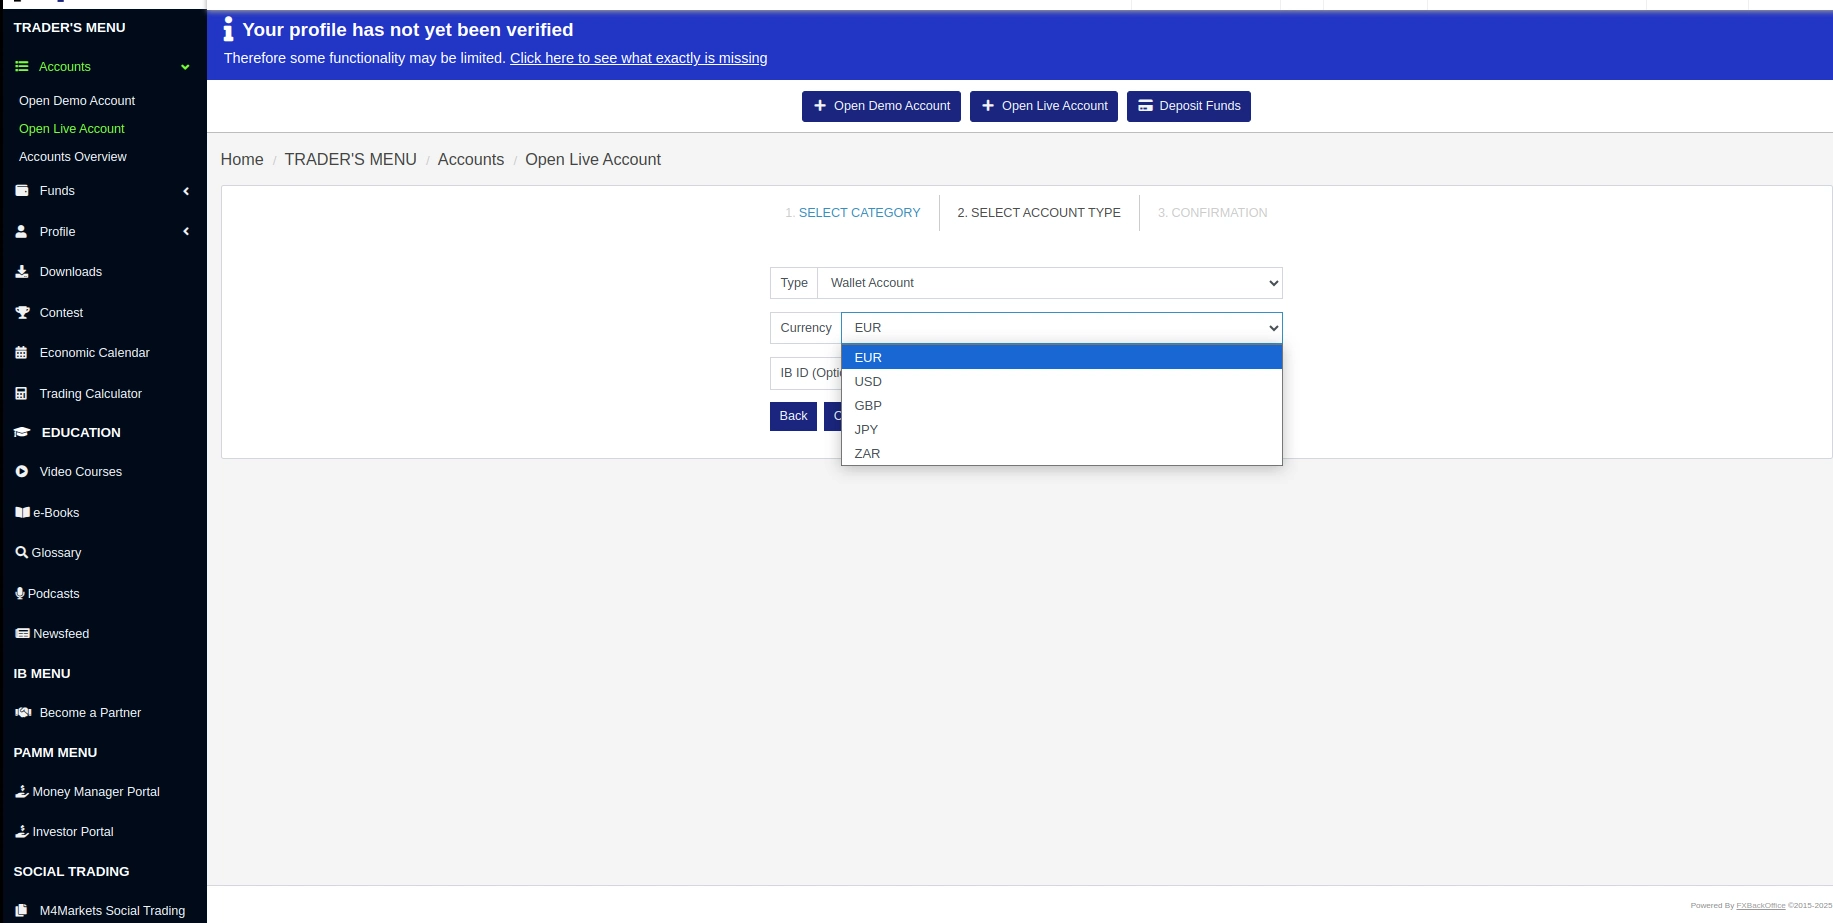Click the Downloads icon in sidebar
Screen dimensions: 1833x923
click(22, 272)
